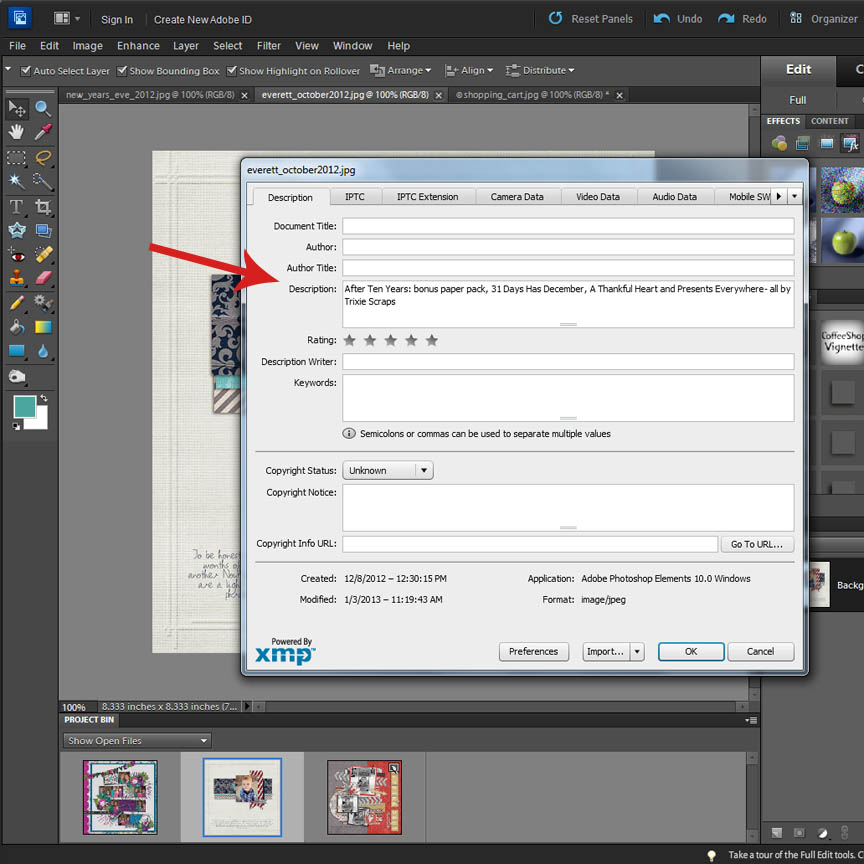864x864 pixels.
Task: Toggle Show Highlight on Rollover checkbox
Action: click(x=231, y=71)
